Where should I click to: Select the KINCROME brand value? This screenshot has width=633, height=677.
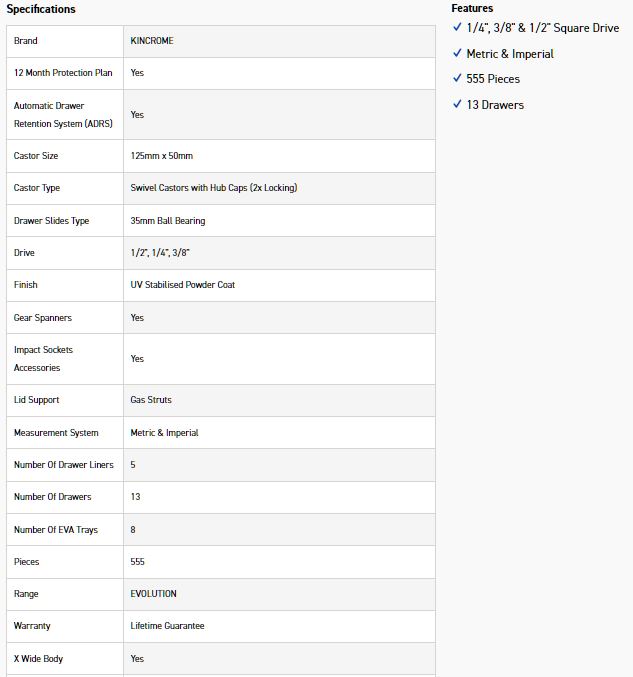point(152,41)
